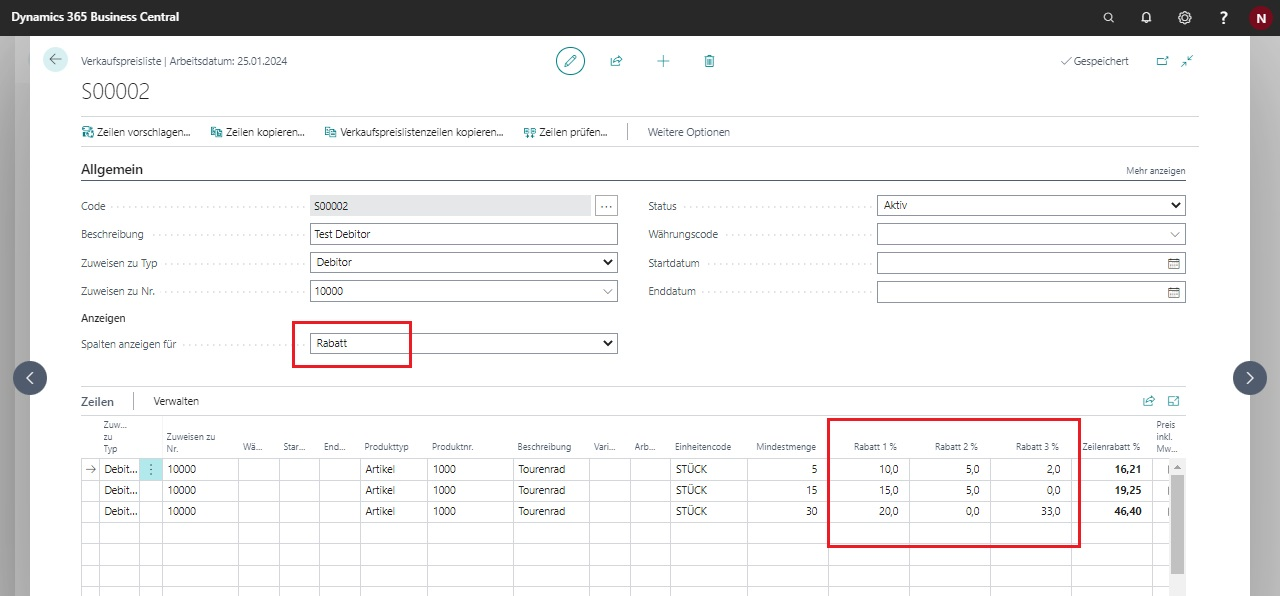The image size is (1280, 596).
Task: Click 'Mehr anzeigen' link
Action: [x=1155, y=171]
